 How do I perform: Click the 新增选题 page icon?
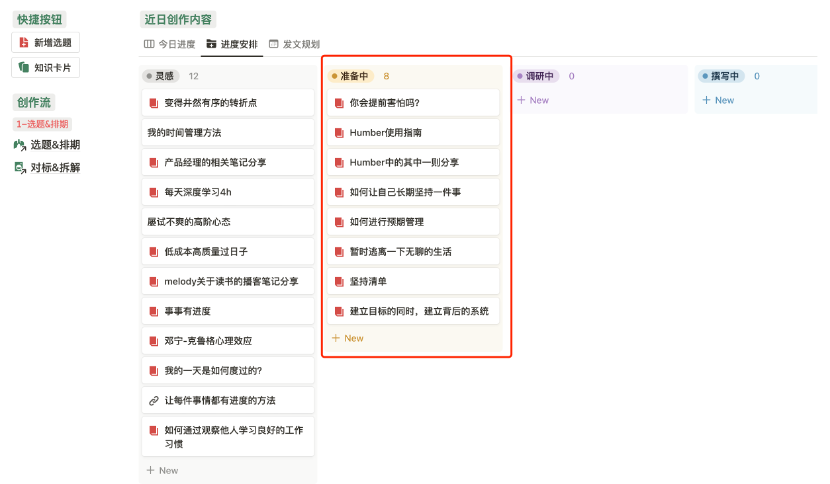click(x=24, y=42)
